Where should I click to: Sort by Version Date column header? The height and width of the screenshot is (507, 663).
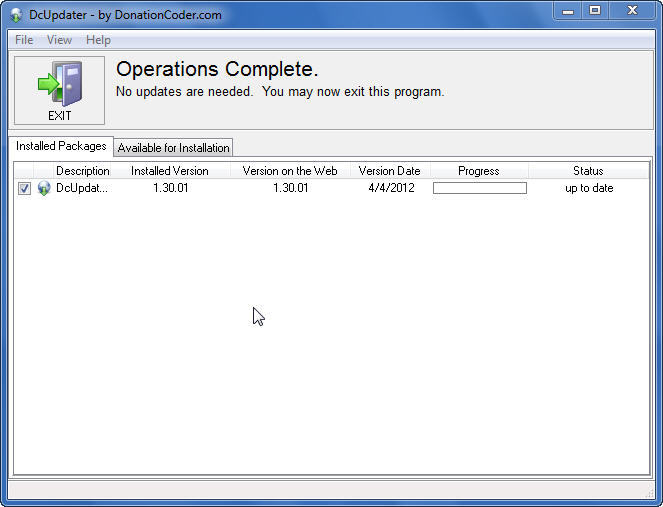click(389, 171)
